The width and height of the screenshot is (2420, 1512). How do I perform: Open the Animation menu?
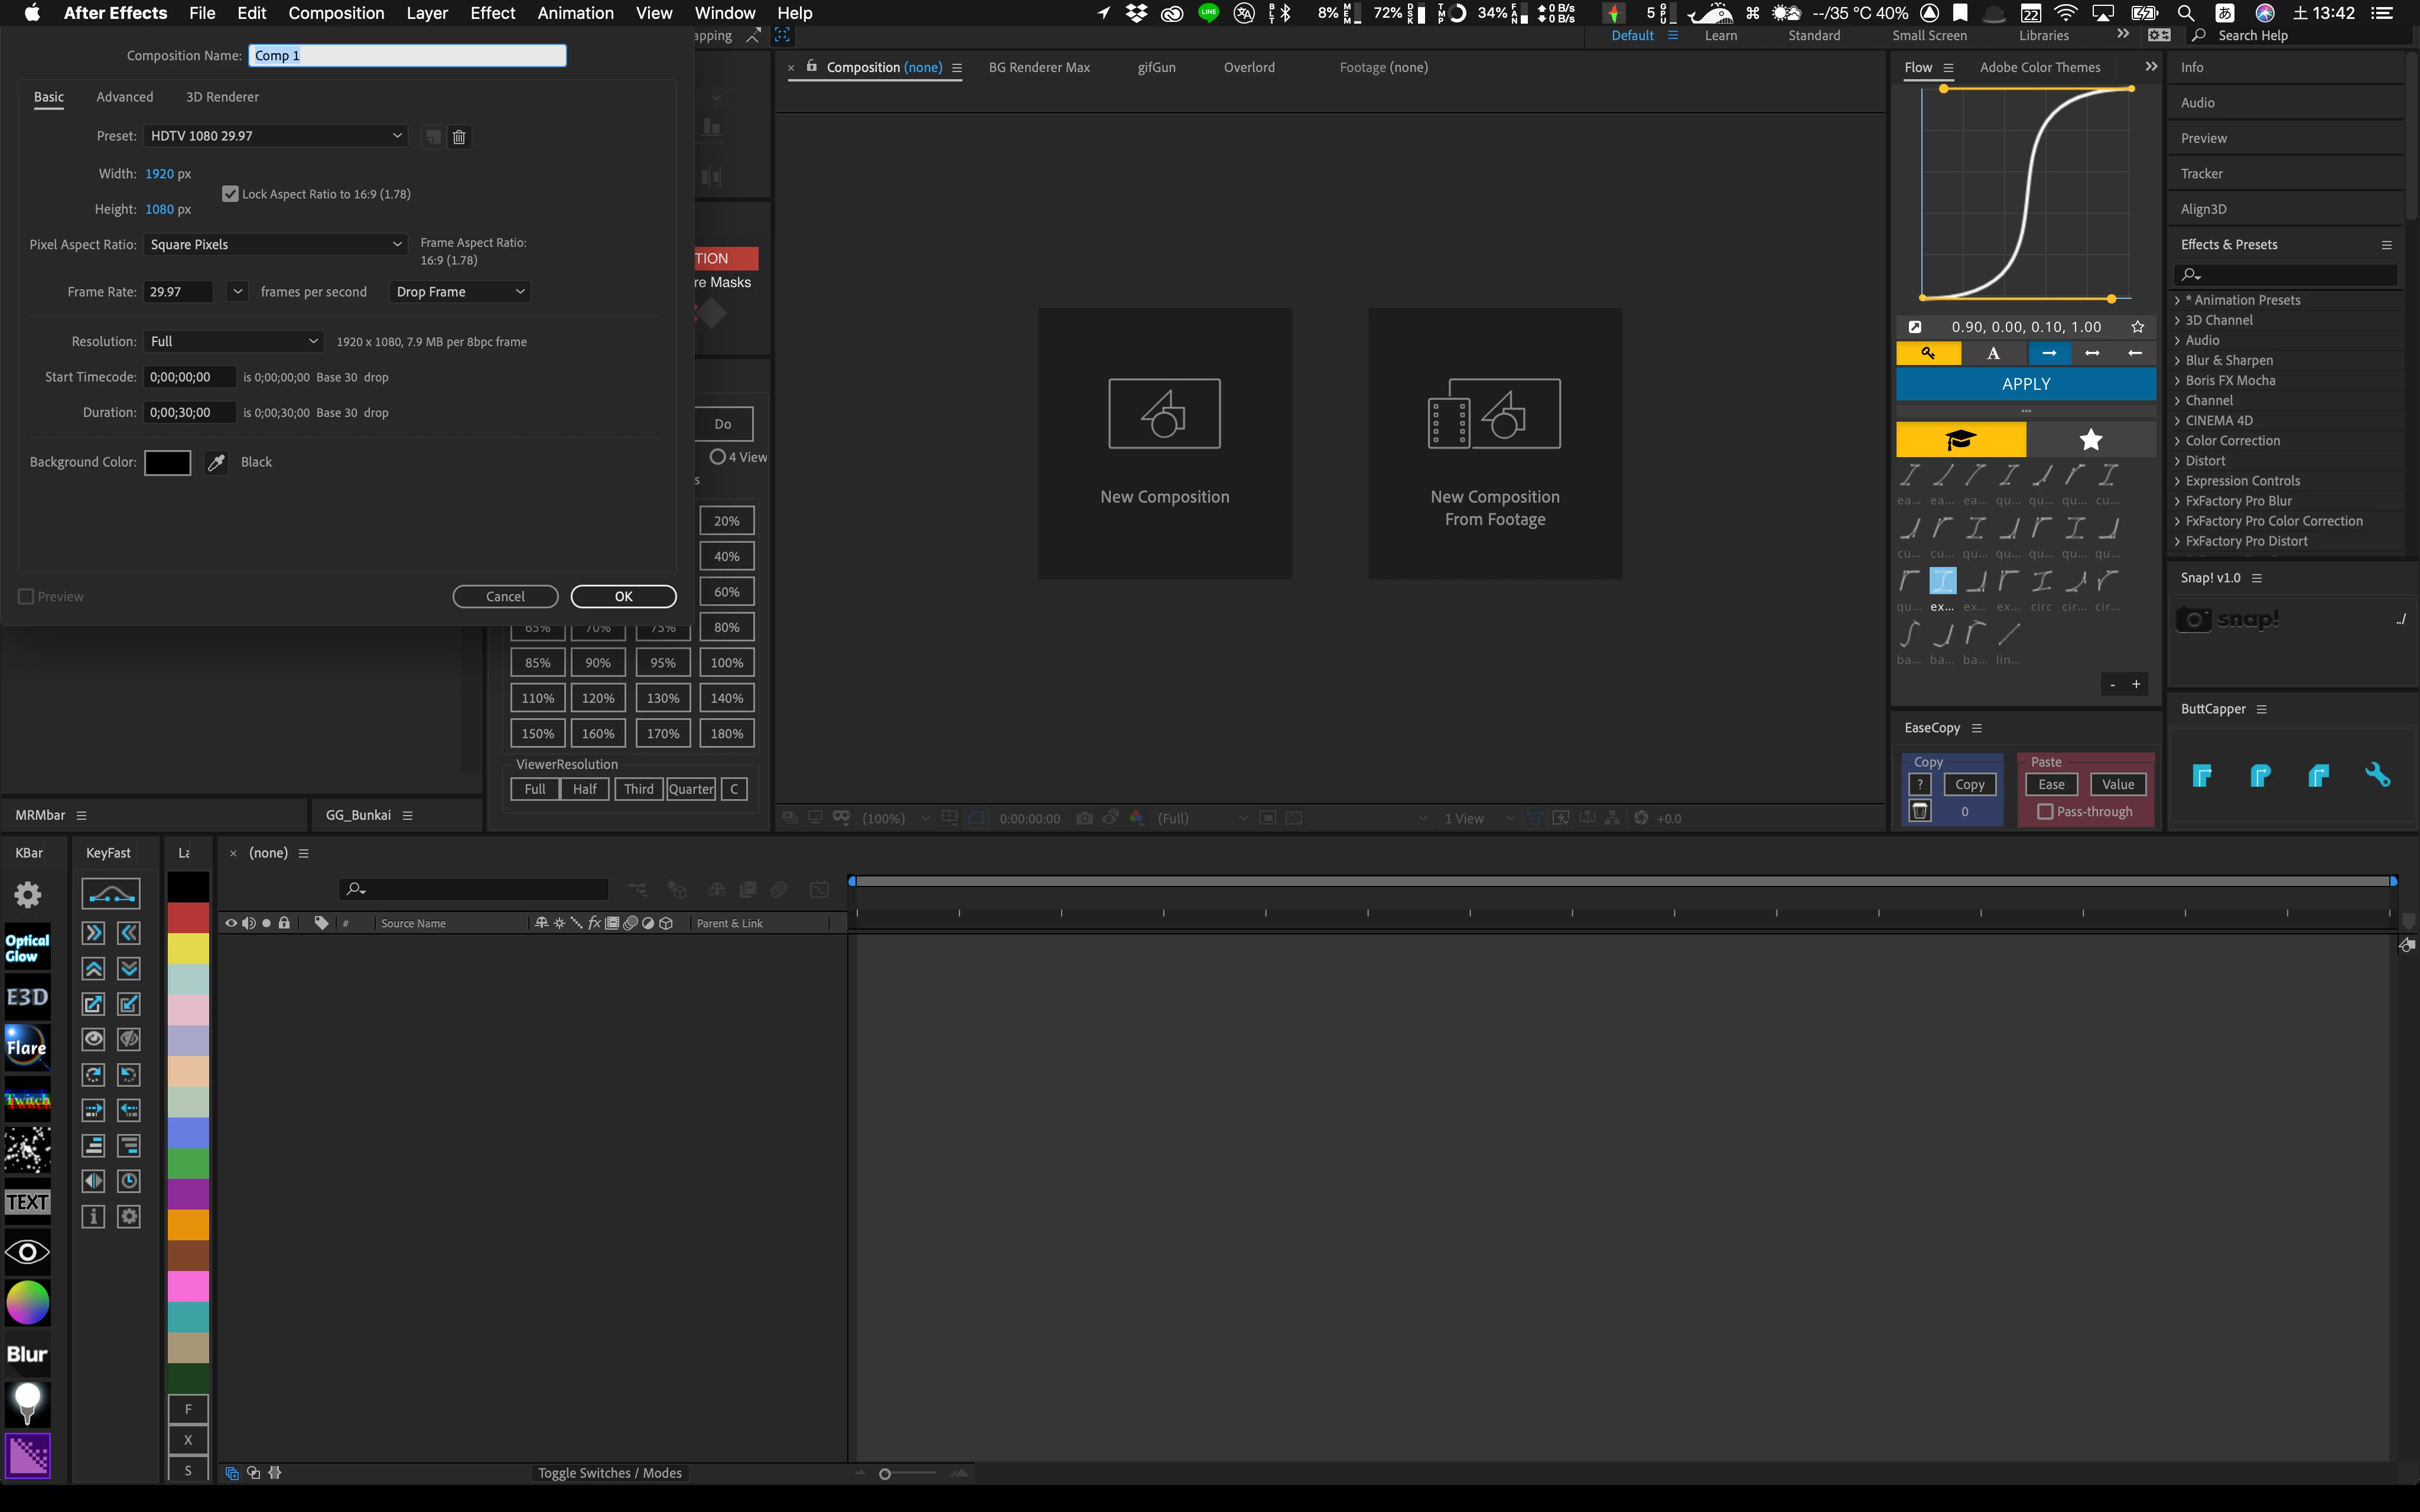tap(575, 13)
